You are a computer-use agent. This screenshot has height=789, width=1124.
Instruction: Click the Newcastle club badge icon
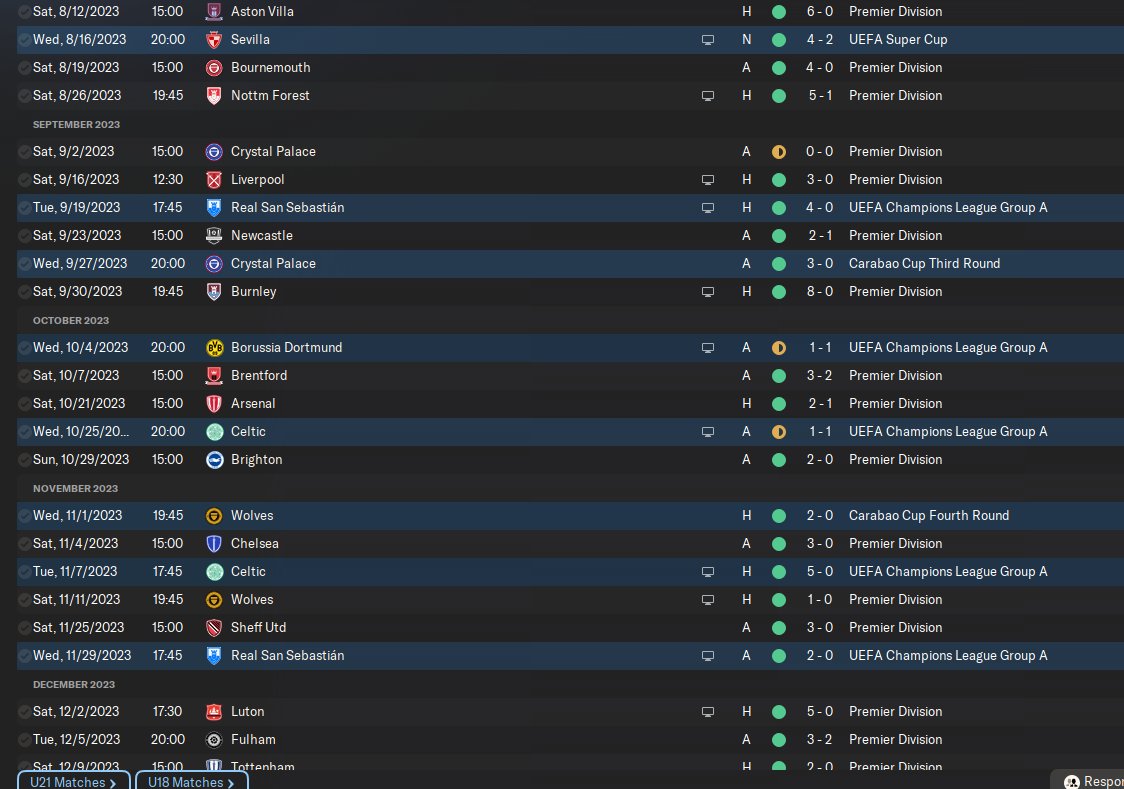pyautogui.click(x=214, y=236)
